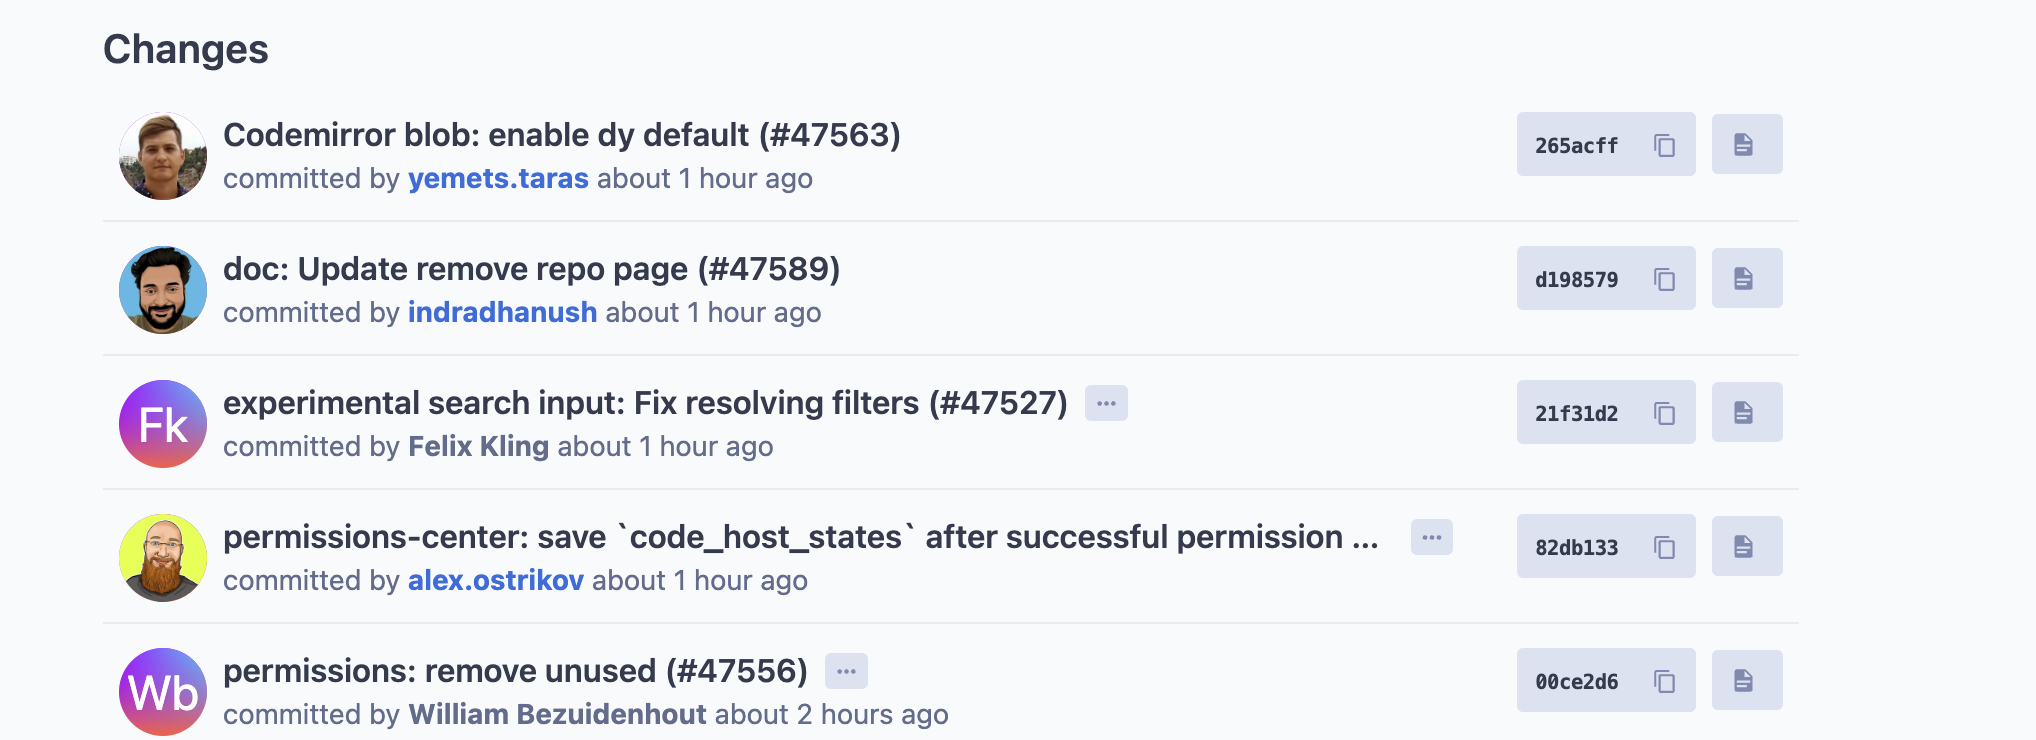The width and height of the screenshot is (2036, 740).
Task: Click William Bezuidenhout's Wb avatar
Action: [x=162, y=690]
